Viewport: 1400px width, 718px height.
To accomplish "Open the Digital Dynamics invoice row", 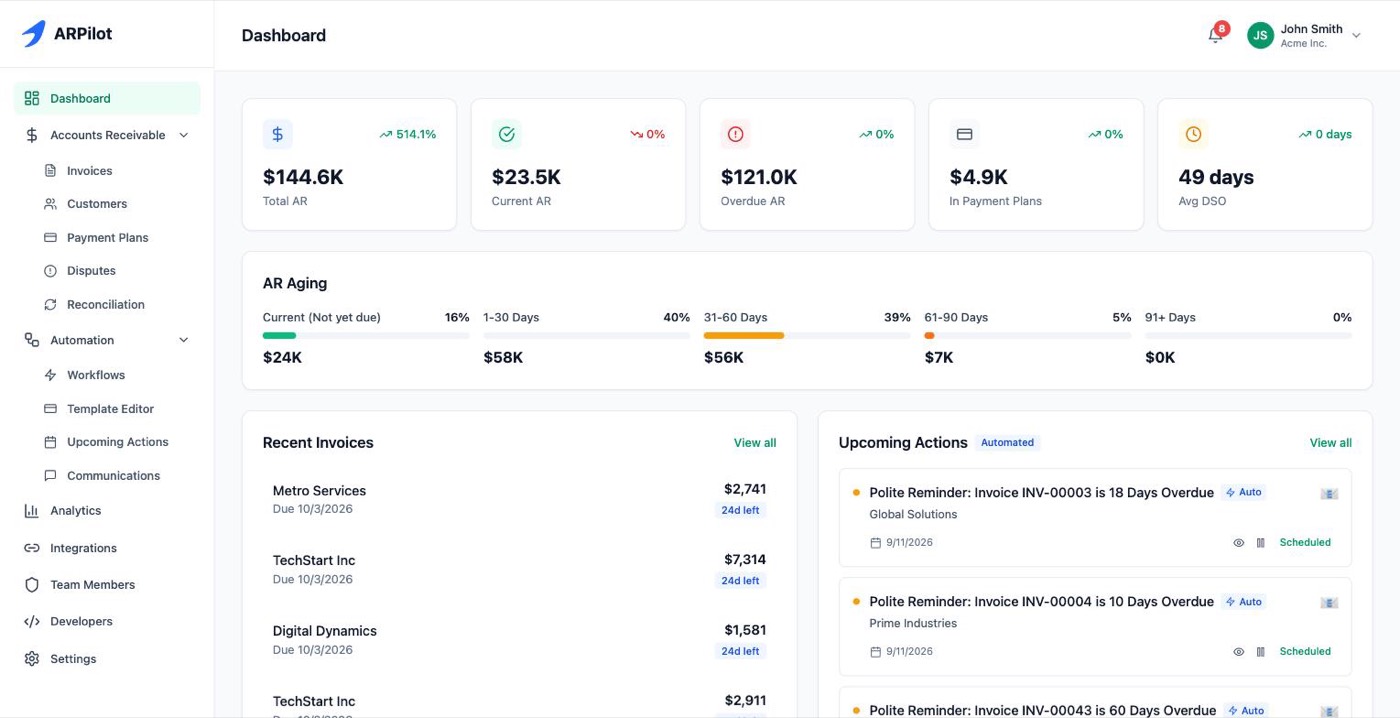I will 519,640.
